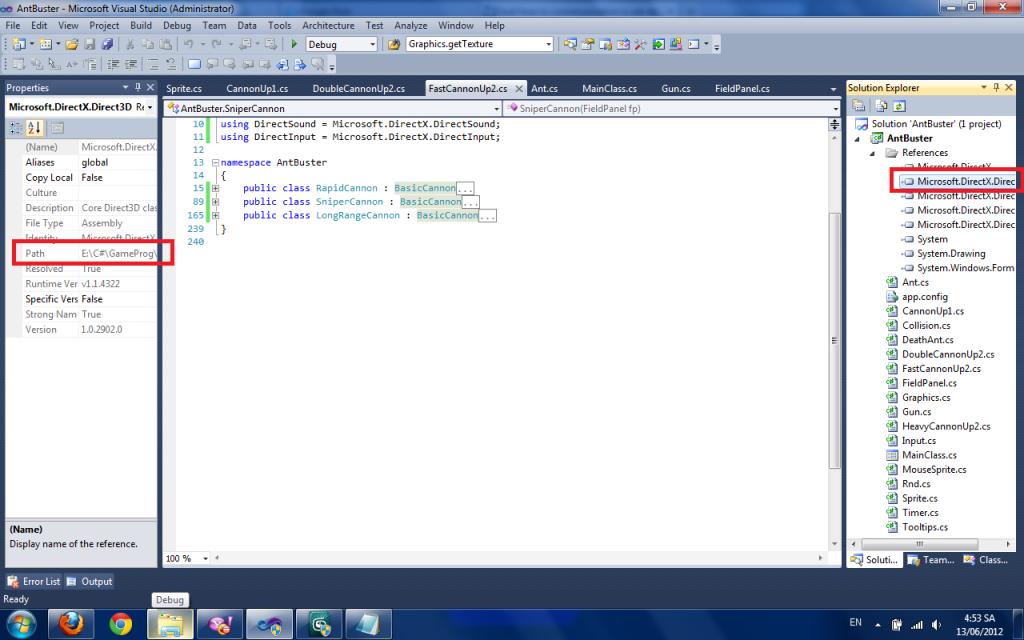Click the Categorized icon in Properties panel

16,127
